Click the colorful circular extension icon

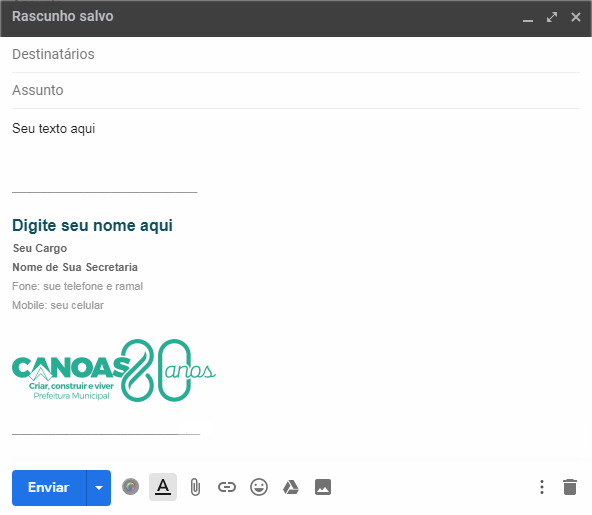130,487
